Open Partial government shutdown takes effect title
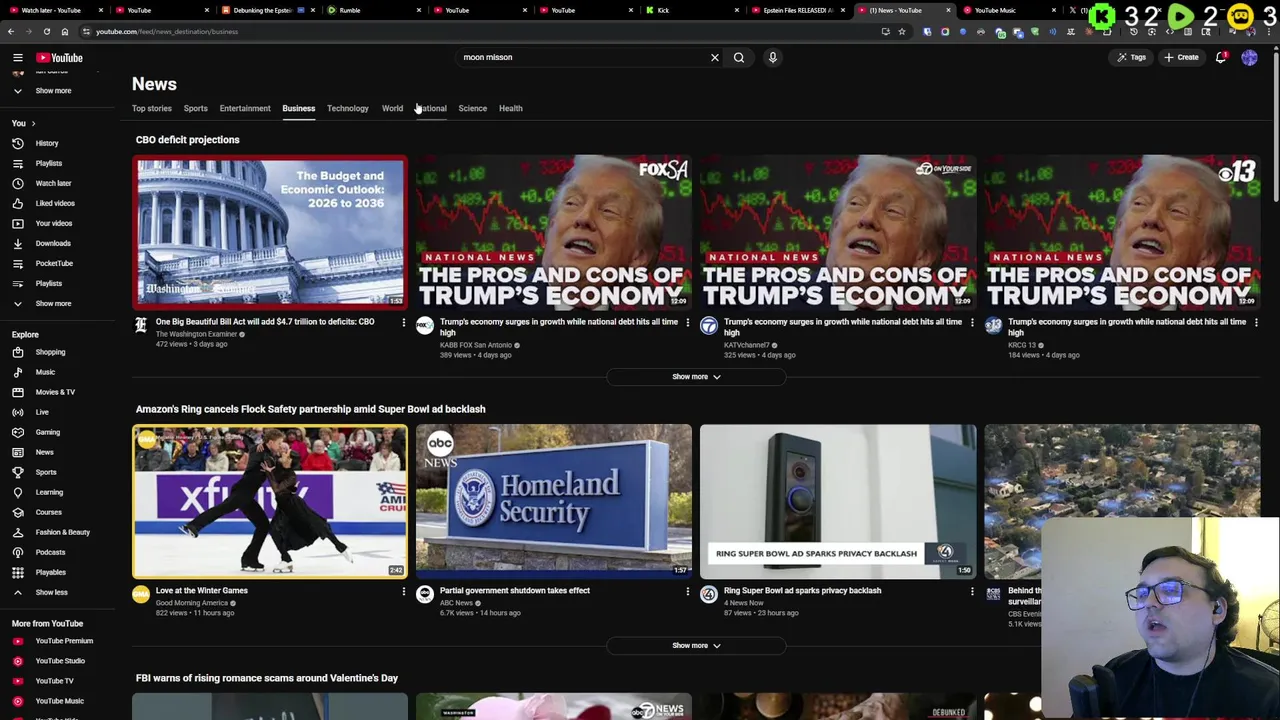1280x720 pixels. point(515,591)
